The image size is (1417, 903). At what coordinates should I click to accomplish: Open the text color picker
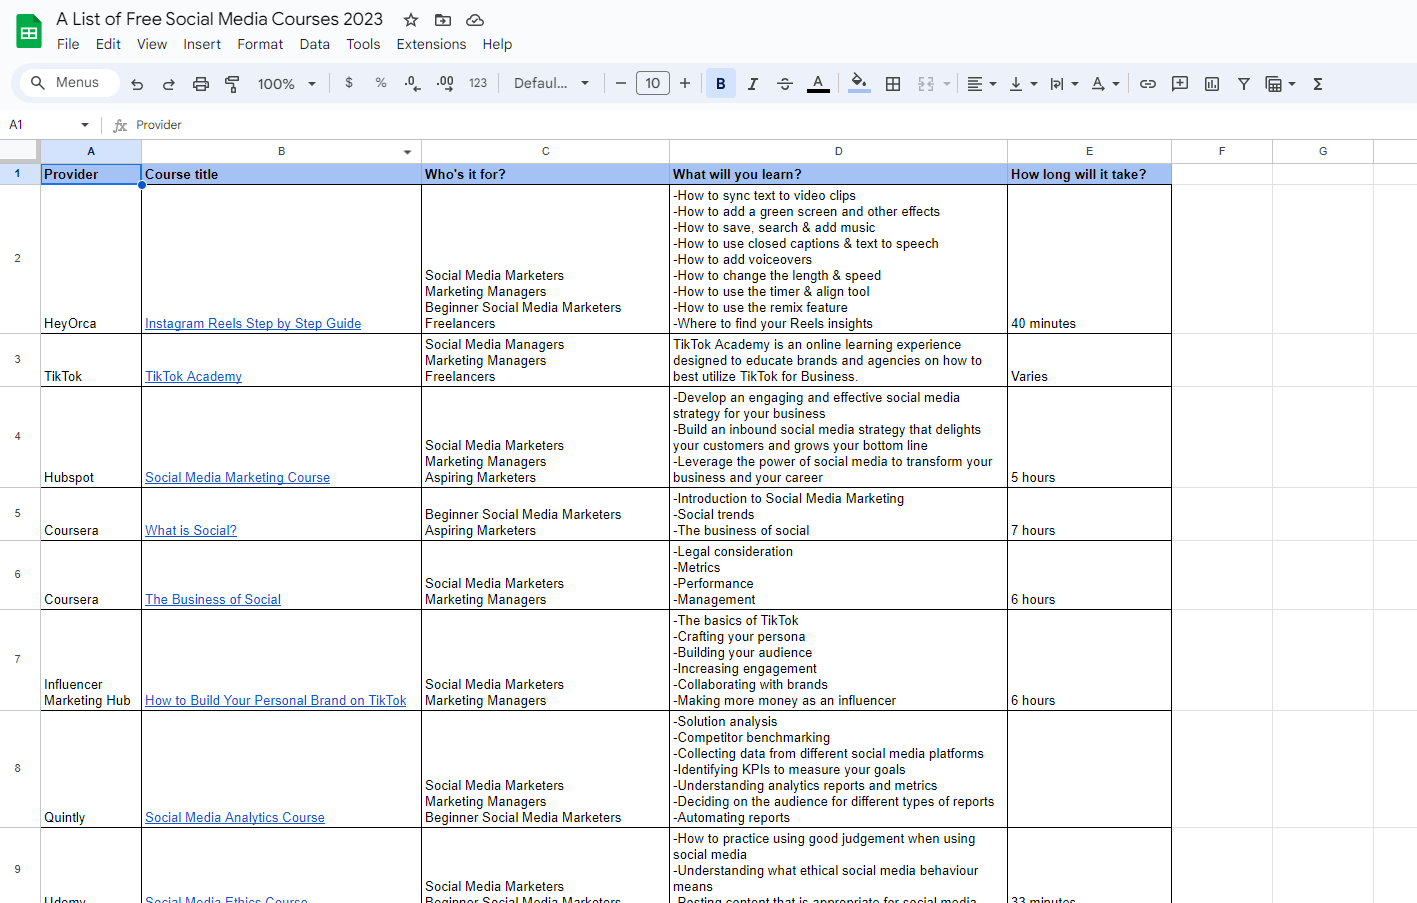pyautogui.click(x=818, y=84)
